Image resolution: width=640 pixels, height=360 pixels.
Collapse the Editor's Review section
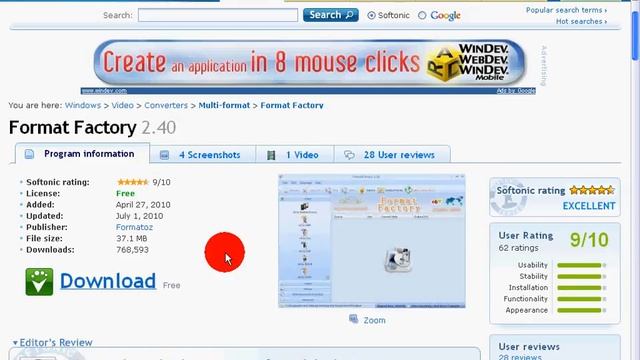(x=52, y=342)
